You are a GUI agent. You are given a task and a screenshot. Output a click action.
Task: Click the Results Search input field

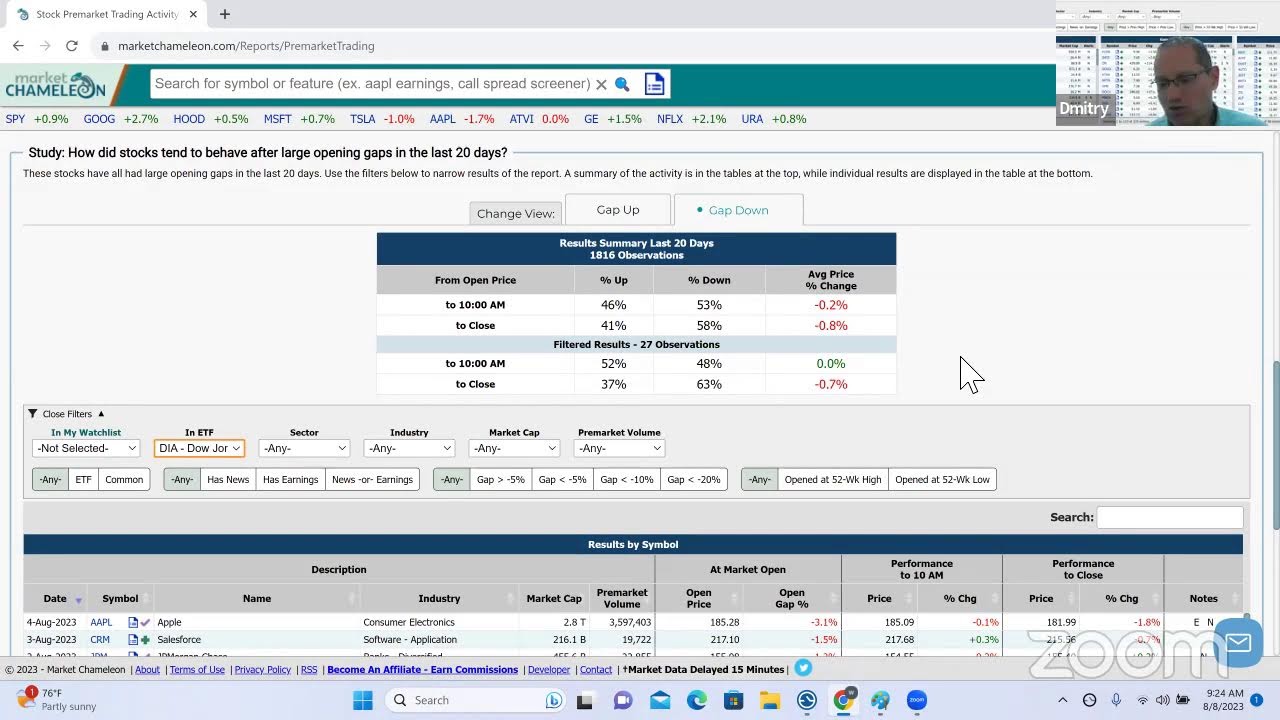point(1170,517)
